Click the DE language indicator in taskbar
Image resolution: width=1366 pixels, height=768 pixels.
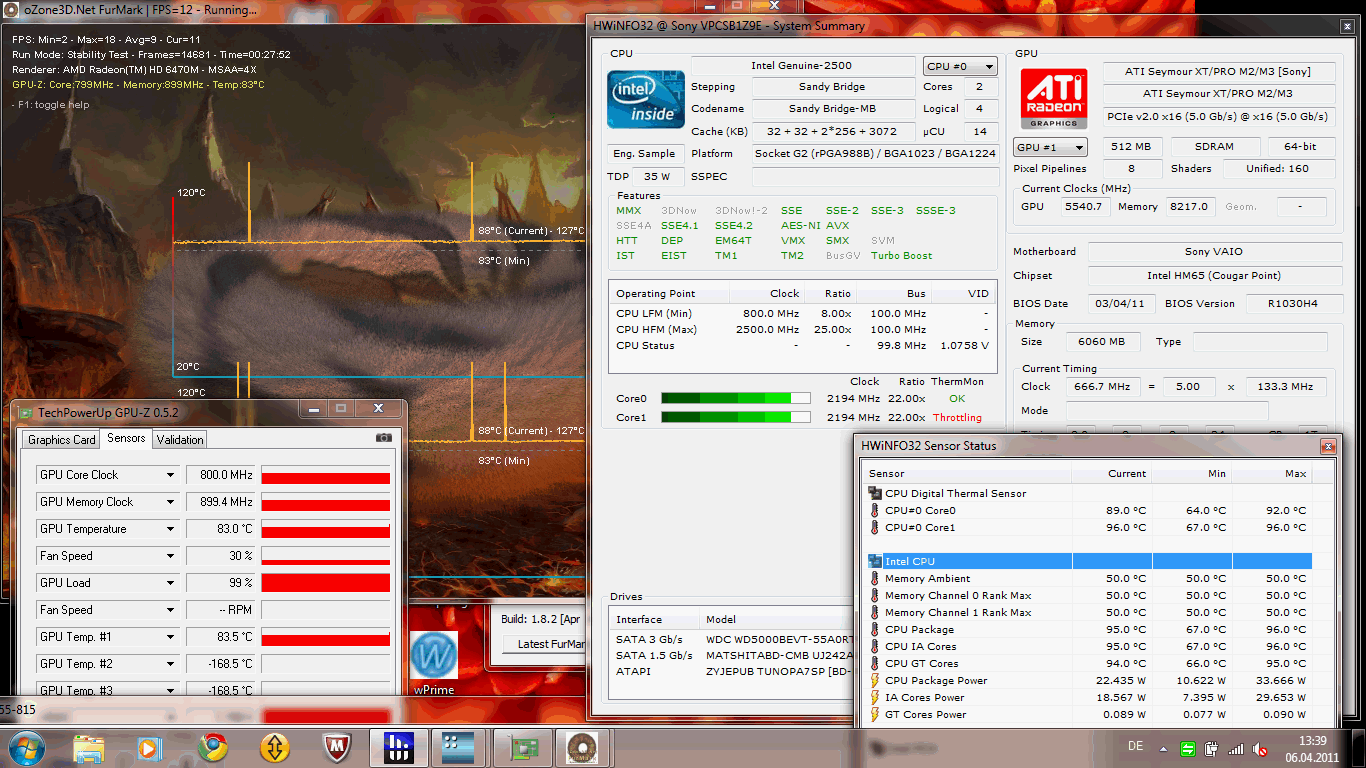click(1135, 747)
